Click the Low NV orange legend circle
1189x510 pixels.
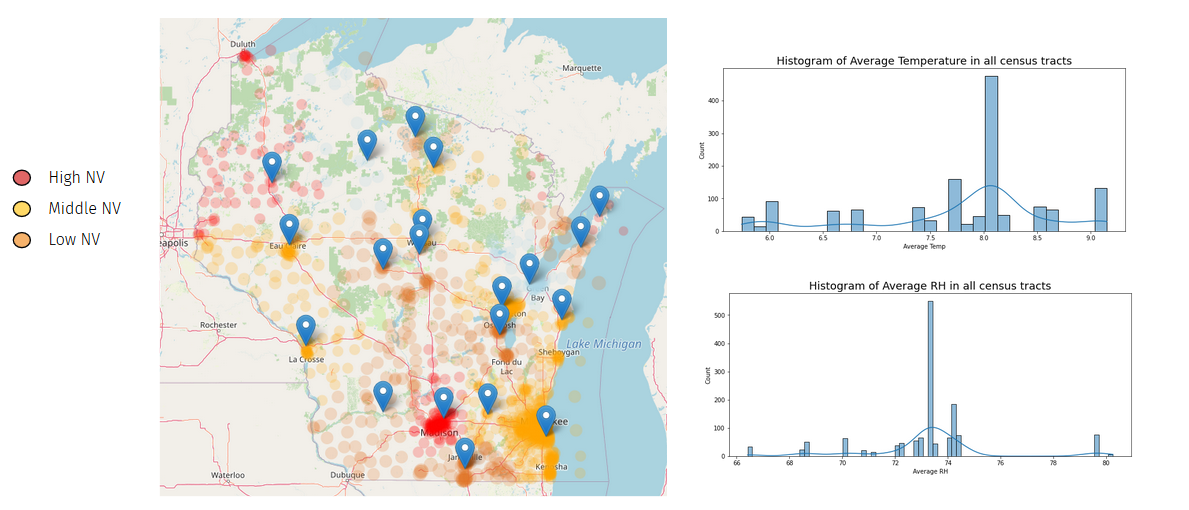click(21, 240)
